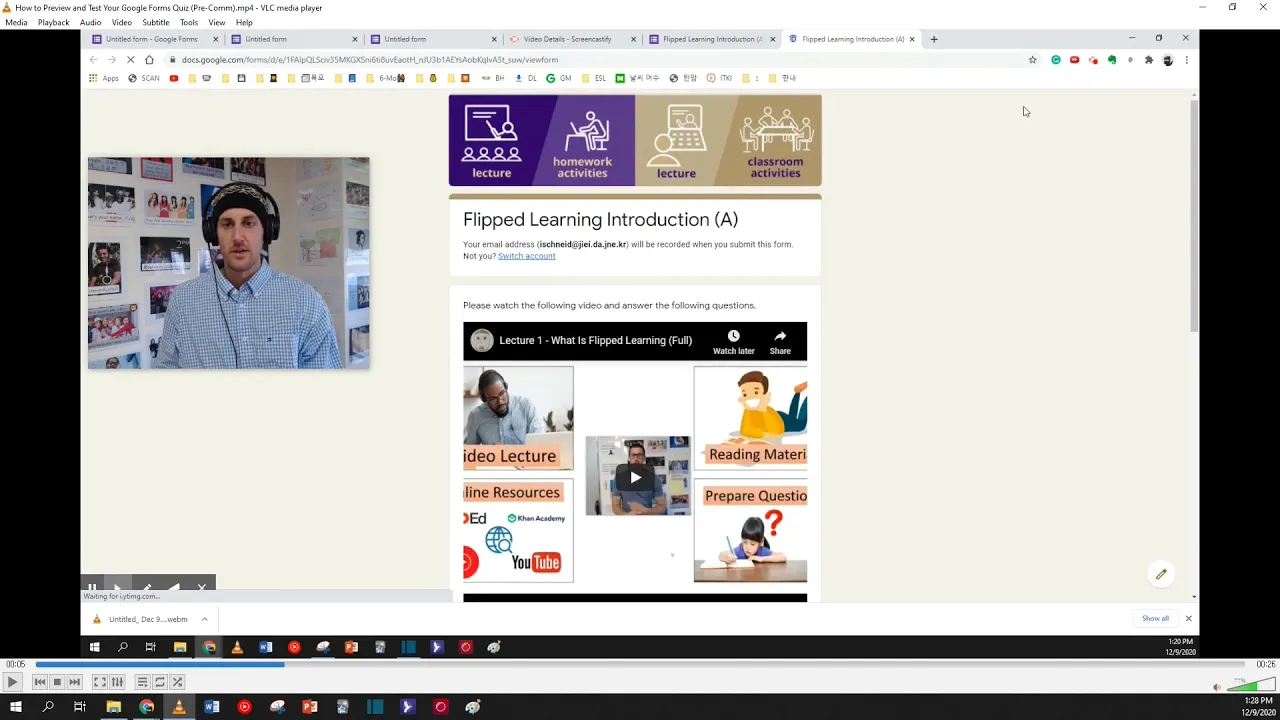Open the Chrome extensions puzzle icon
The width and height of the screenshot is (1280, 720).
tap(1149, 60)
